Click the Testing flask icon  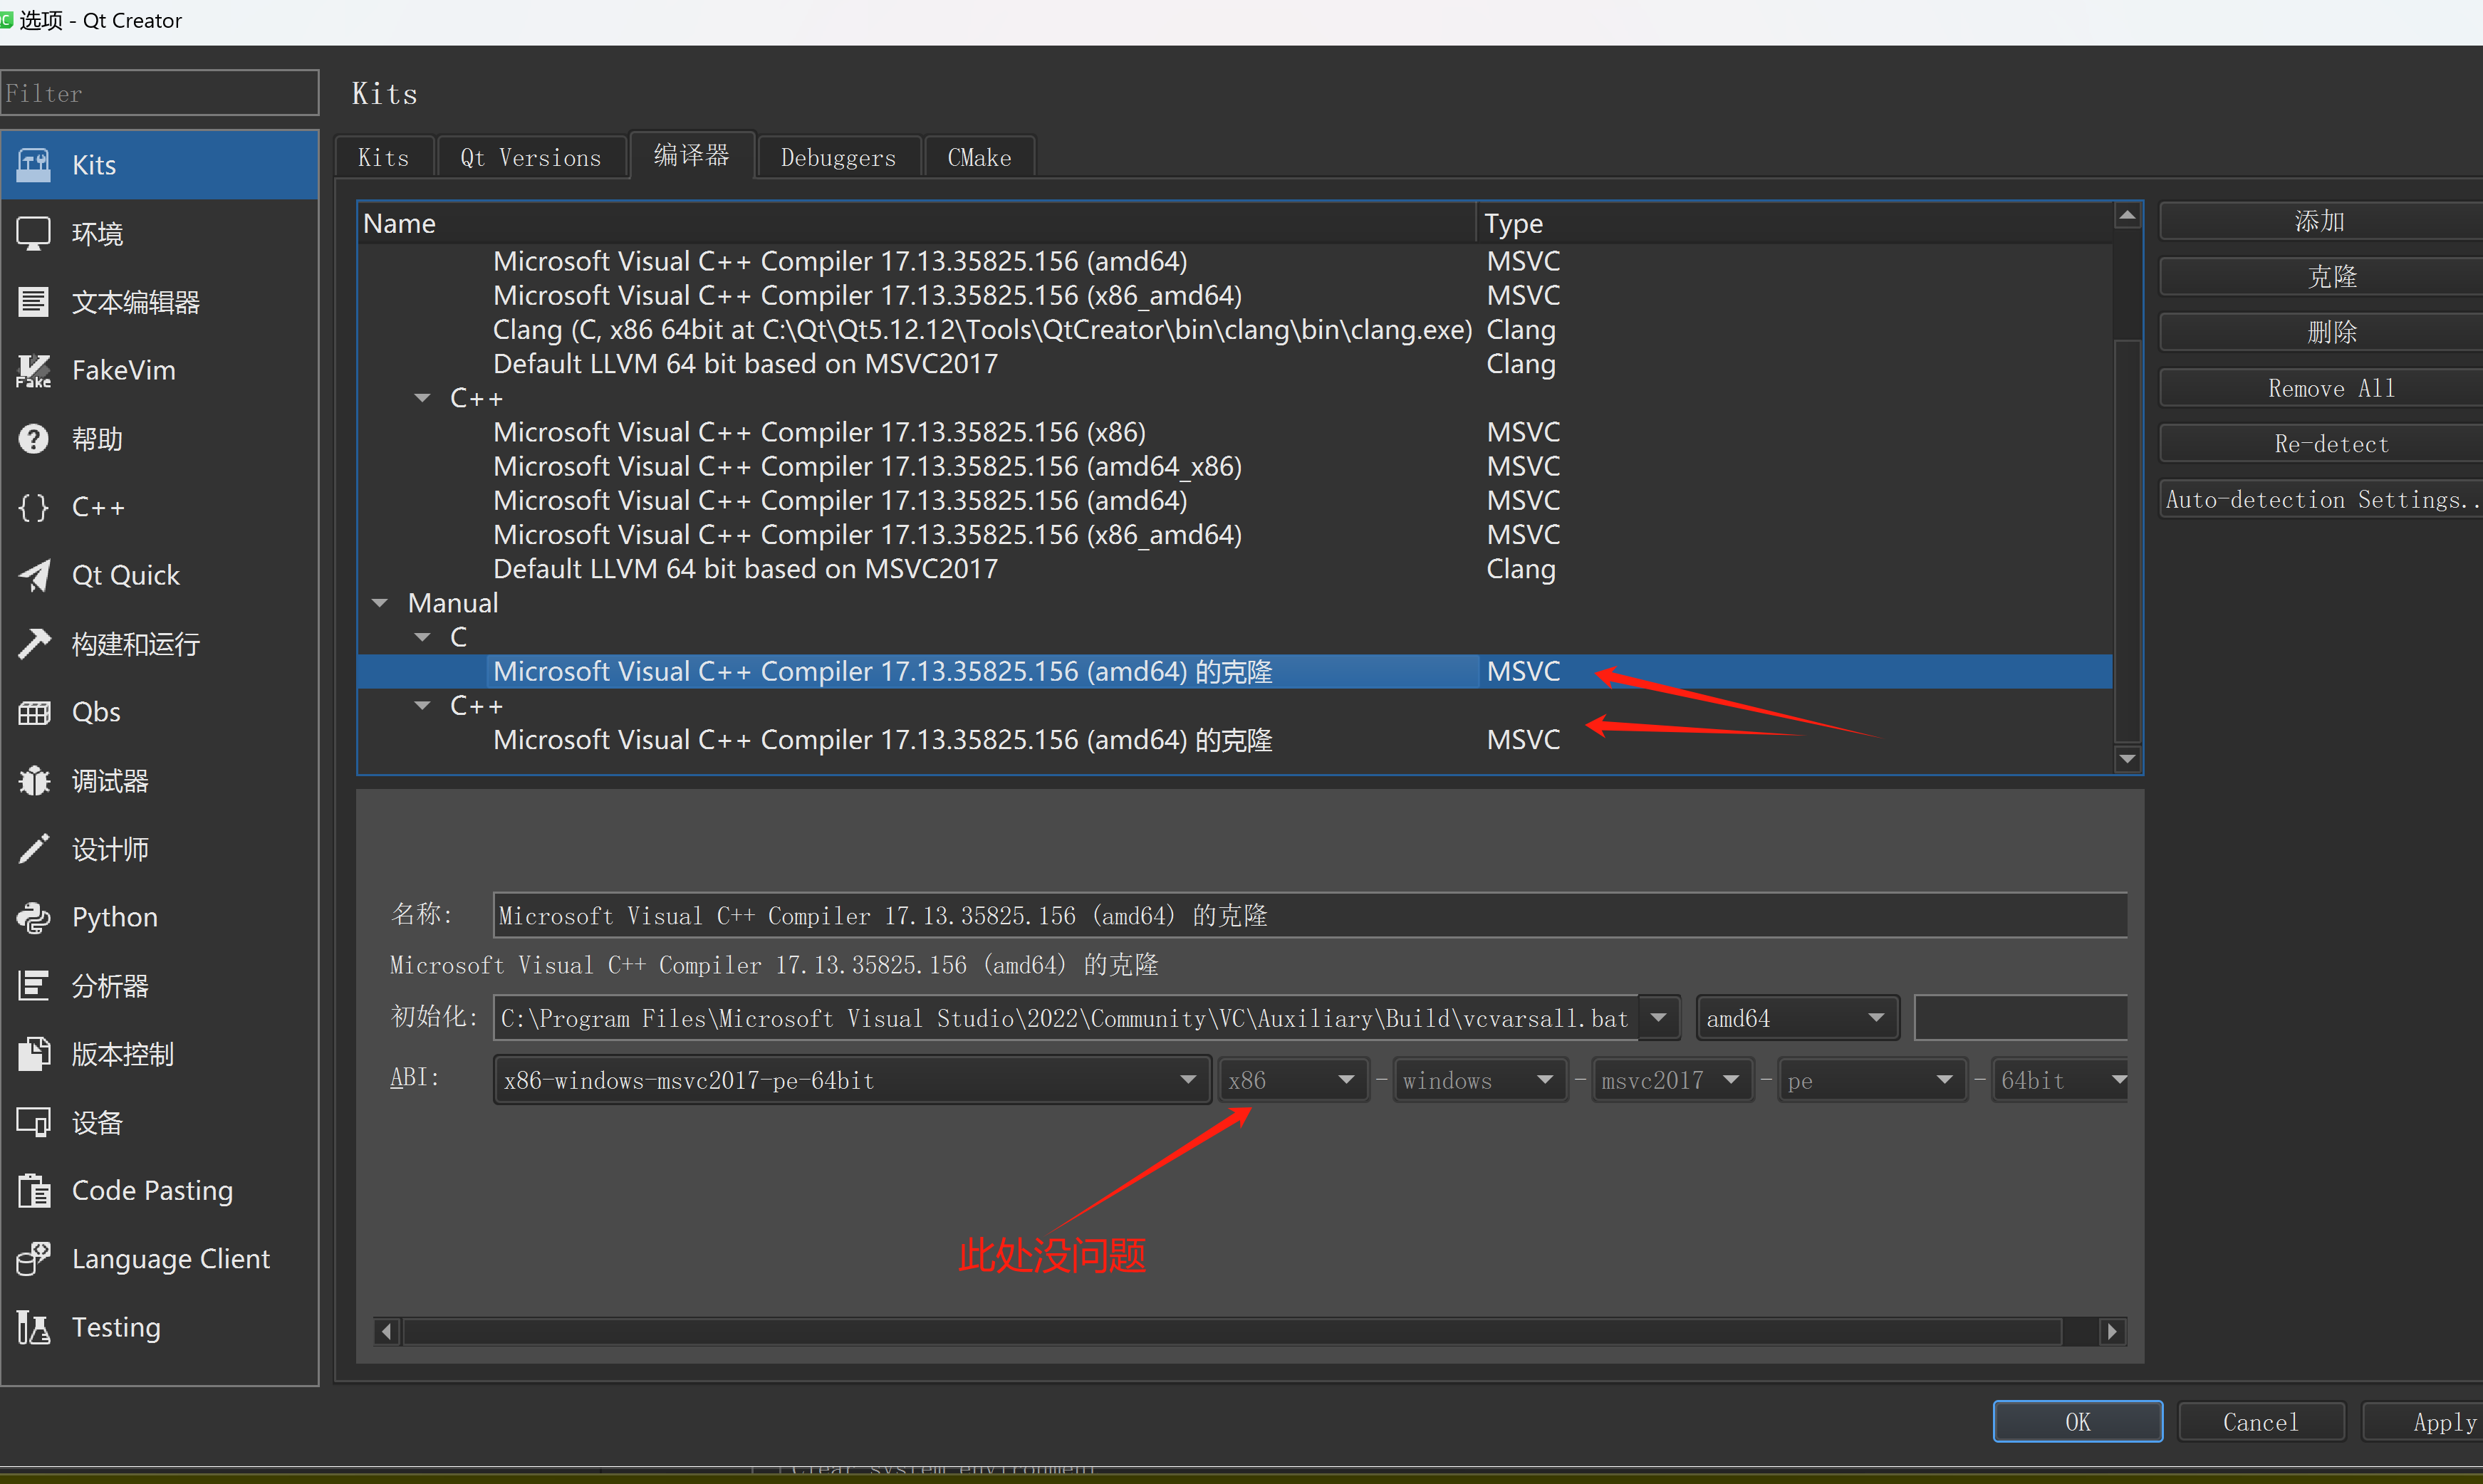pos(34,1327)
